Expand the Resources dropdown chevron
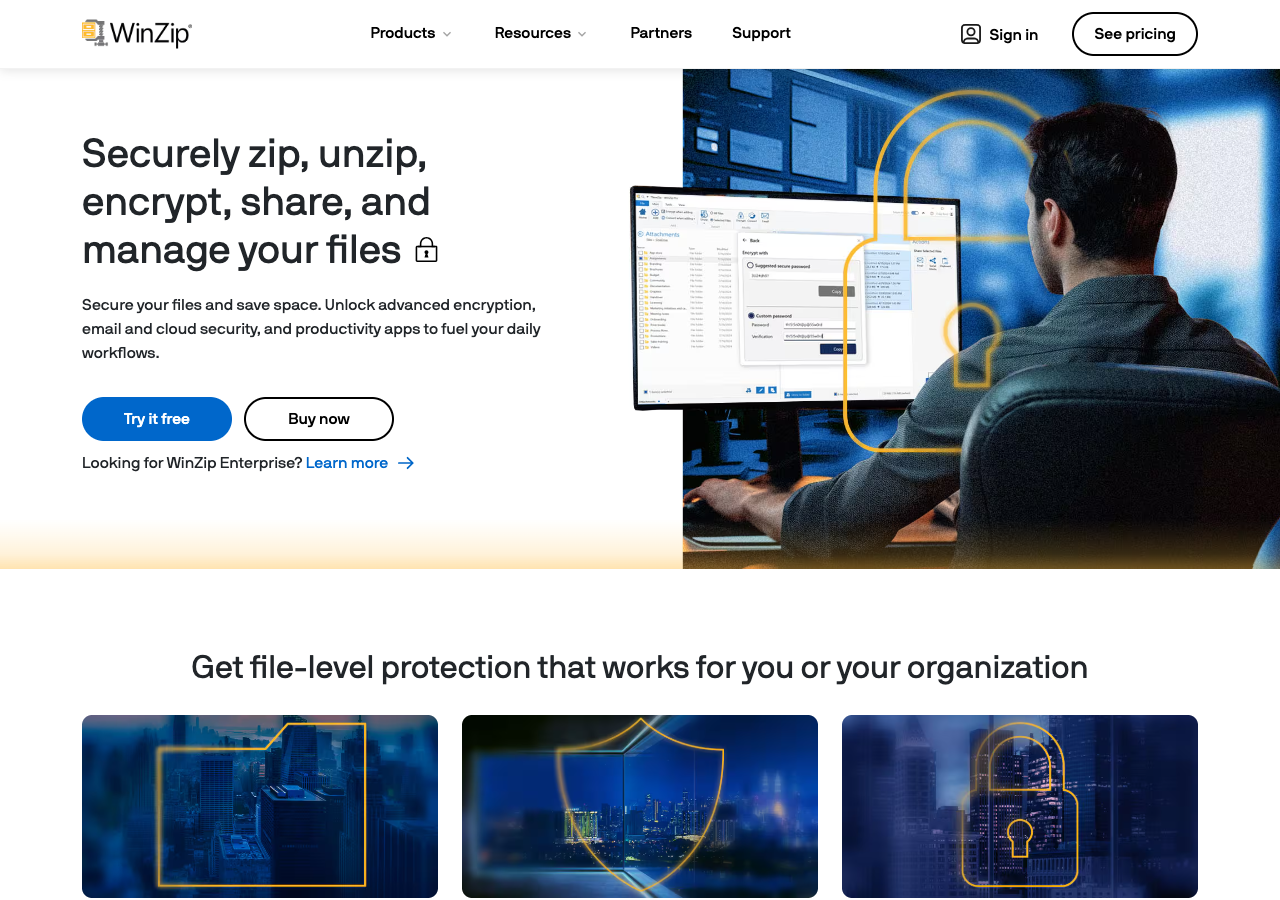Viewport: 1280px width, 900px height. coord(581,33)
